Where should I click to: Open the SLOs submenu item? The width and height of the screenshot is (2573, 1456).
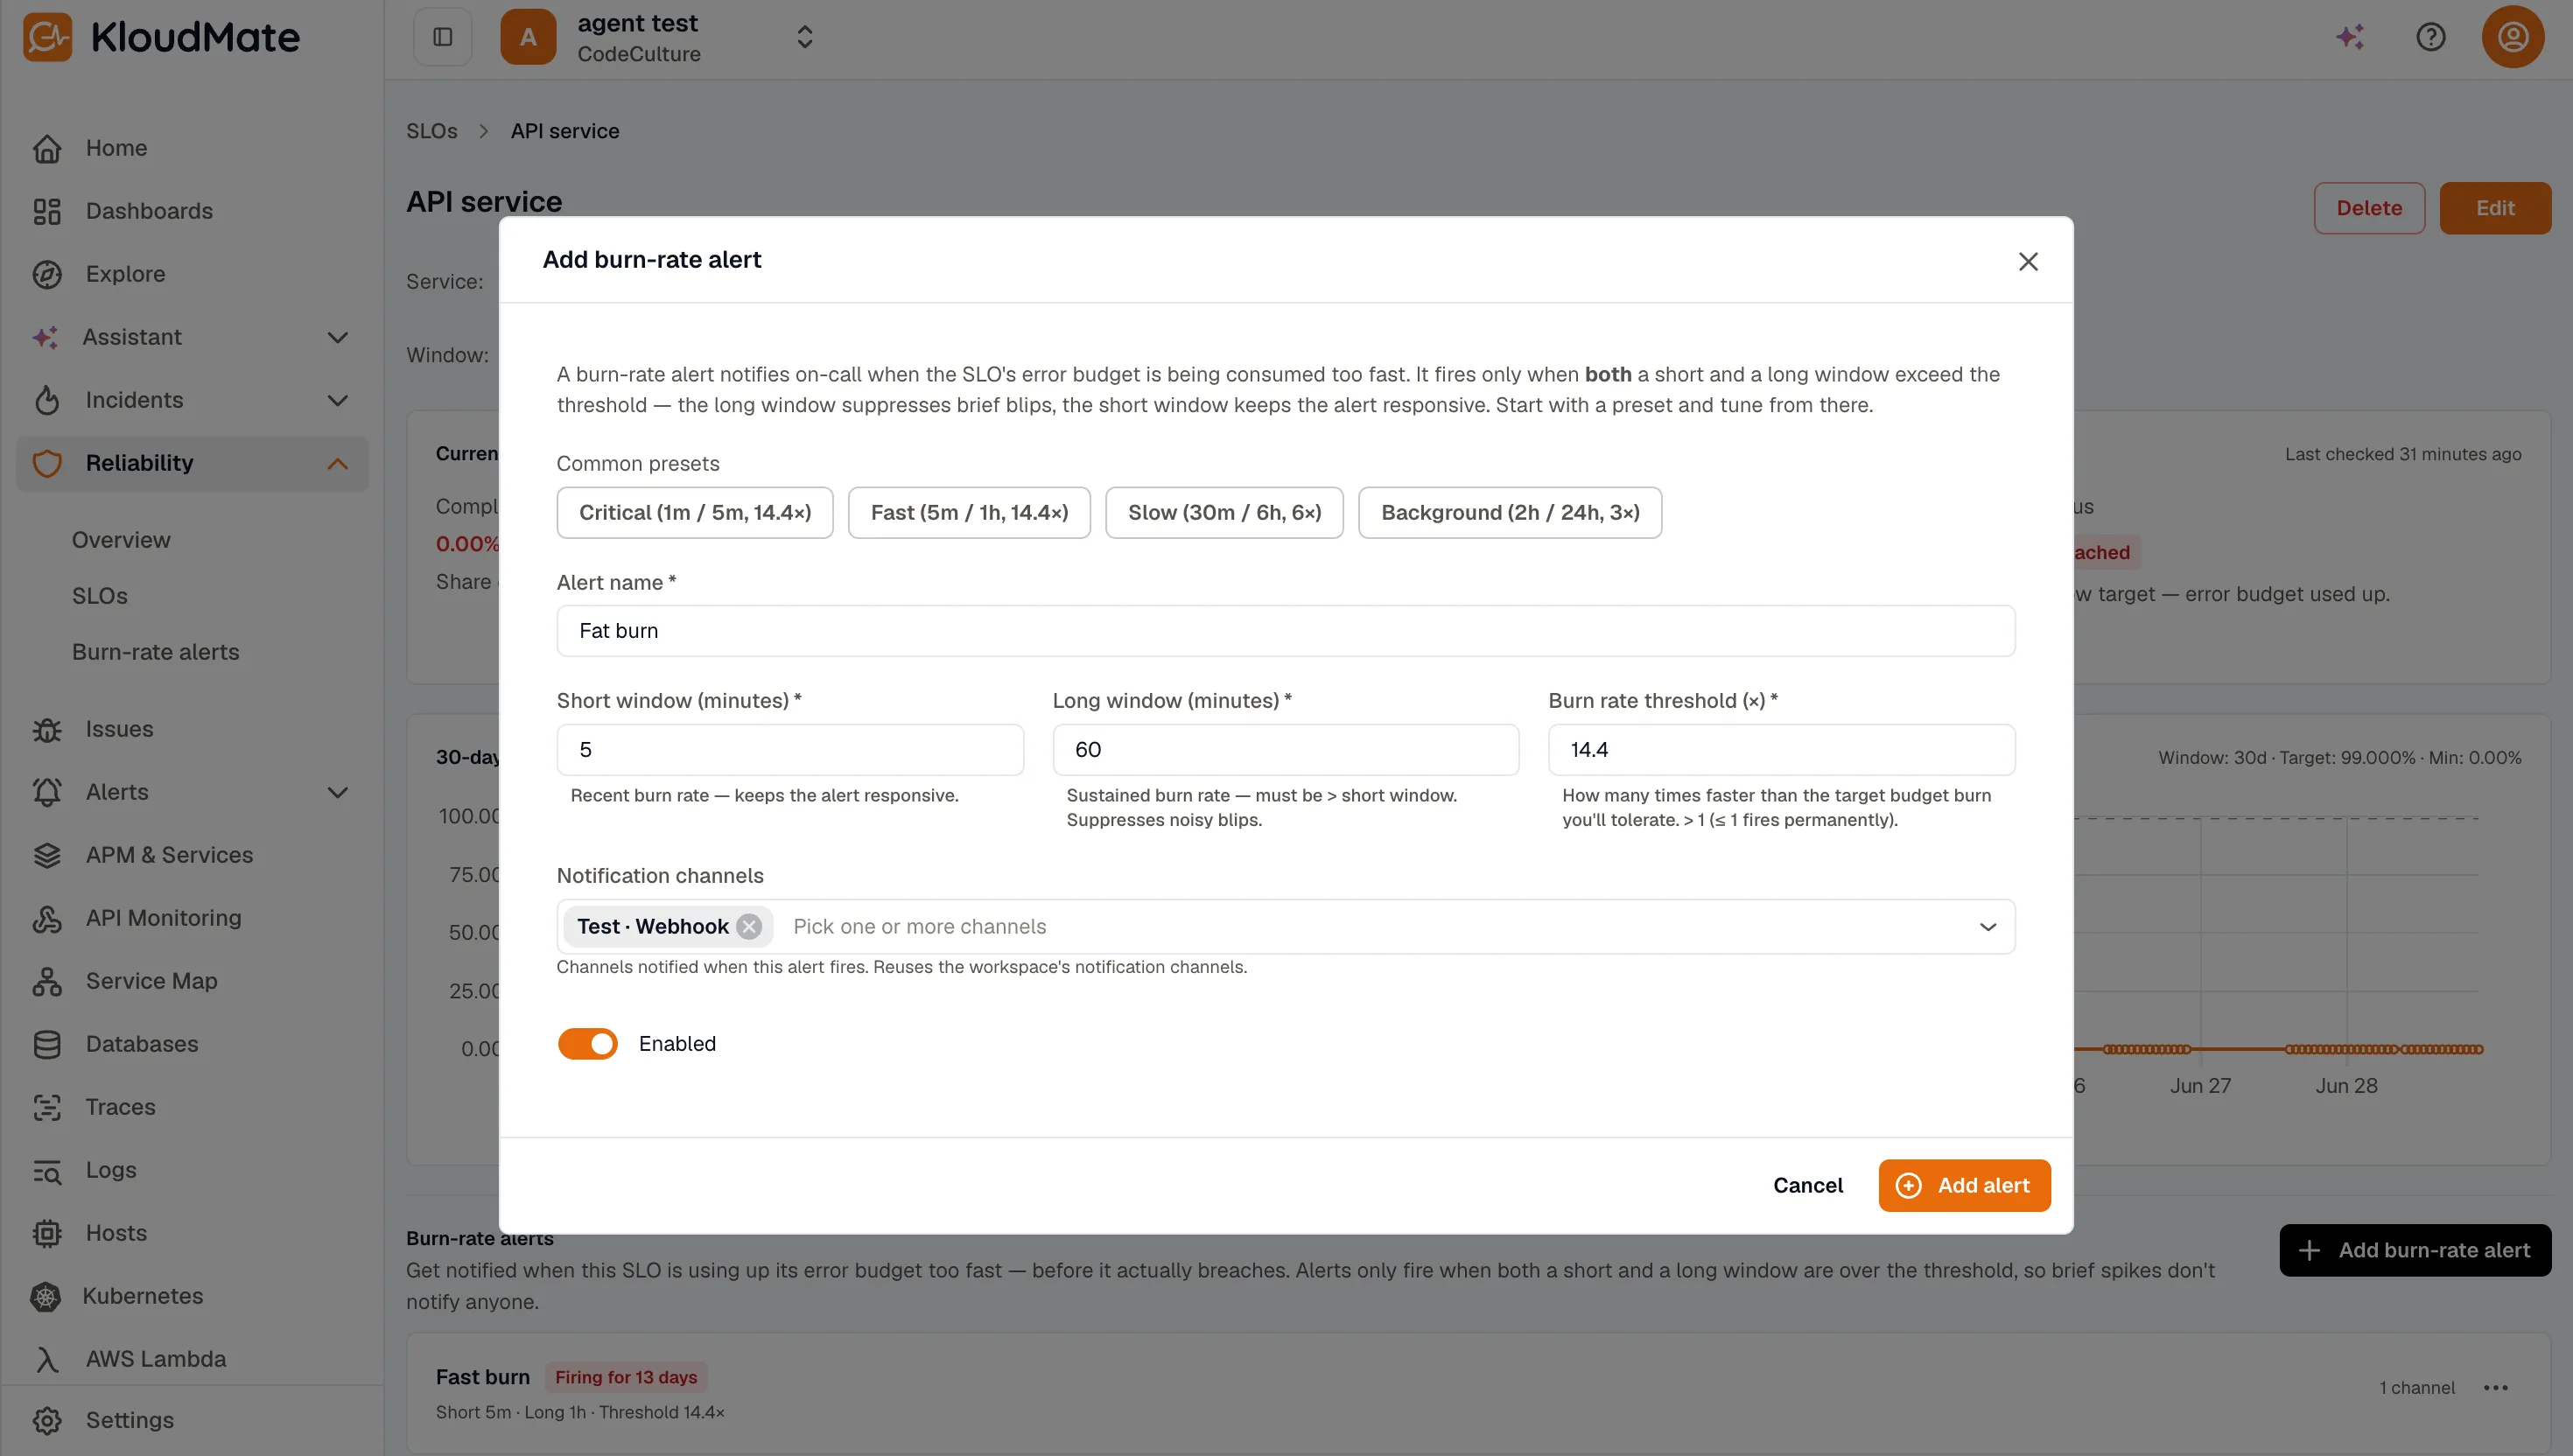[x=100, y=596]
